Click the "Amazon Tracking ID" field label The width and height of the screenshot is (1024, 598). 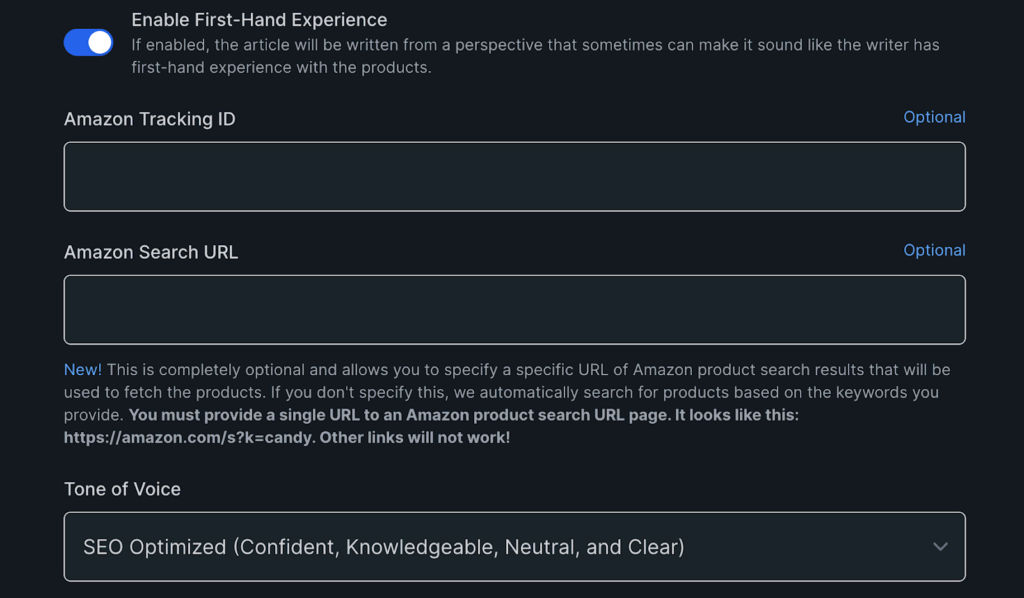tap(149, 119)
